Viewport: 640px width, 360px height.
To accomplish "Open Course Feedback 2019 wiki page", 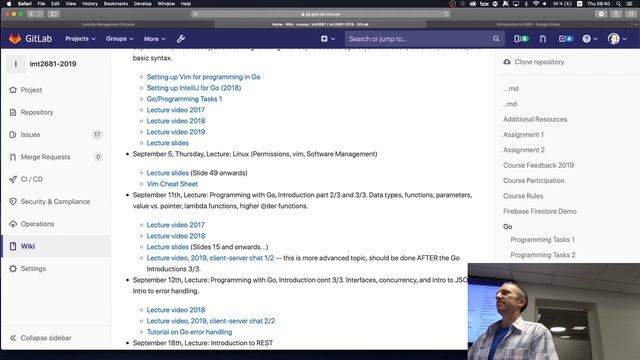I will click(538, 165).
